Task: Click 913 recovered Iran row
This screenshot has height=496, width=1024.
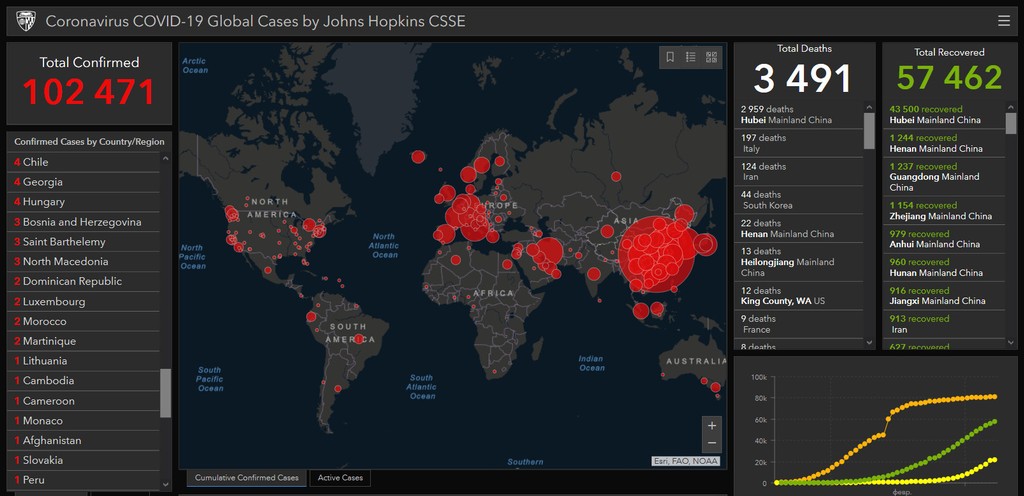Action: click(944, 324)
